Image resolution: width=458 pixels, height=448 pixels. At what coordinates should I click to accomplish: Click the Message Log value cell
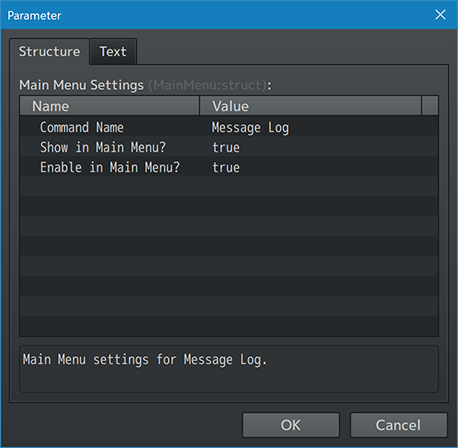pos(250,128)
